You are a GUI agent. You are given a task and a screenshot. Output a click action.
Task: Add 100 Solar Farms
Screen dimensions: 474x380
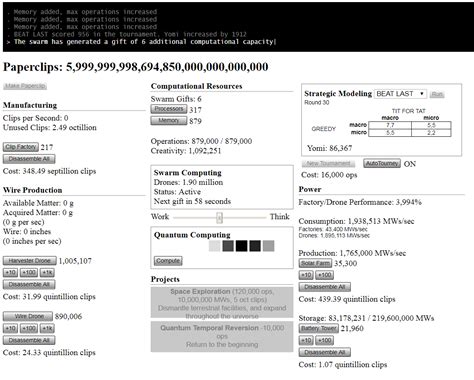tap(325, 275)
